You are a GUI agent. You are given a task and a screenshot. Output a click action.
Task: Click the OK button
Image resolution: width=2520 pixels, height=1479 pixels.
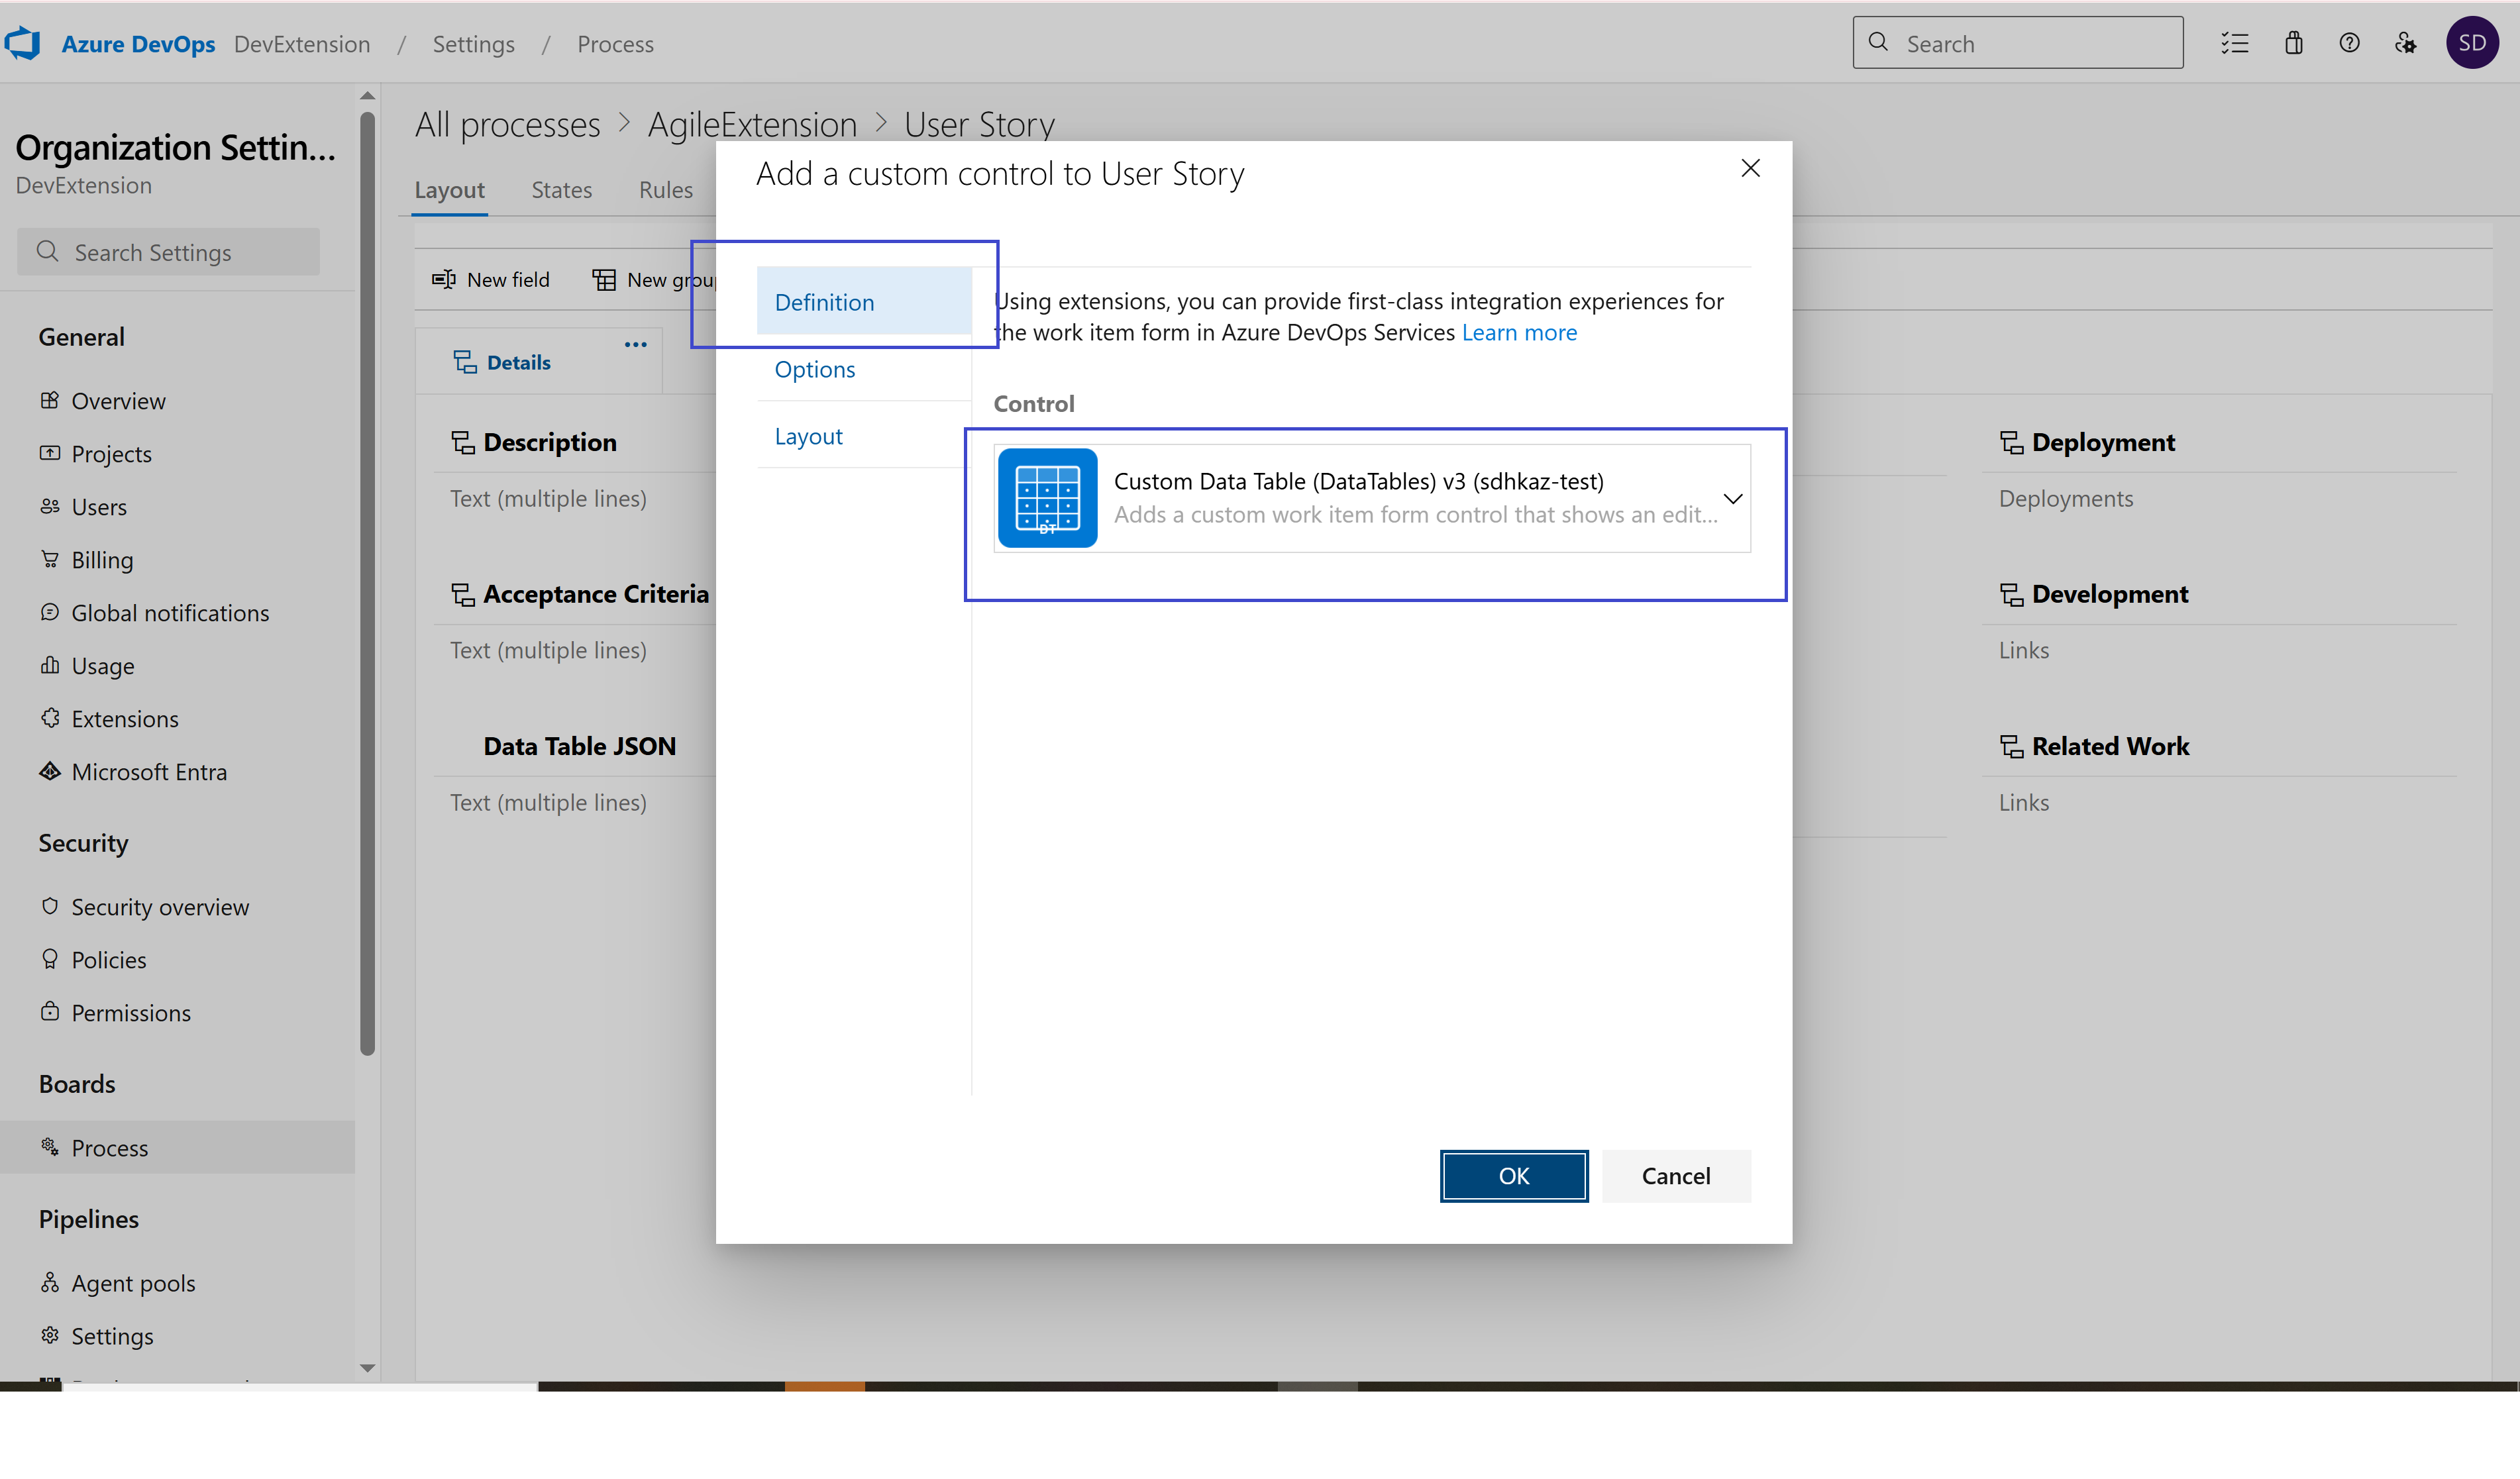(x=1513, y=1175)
